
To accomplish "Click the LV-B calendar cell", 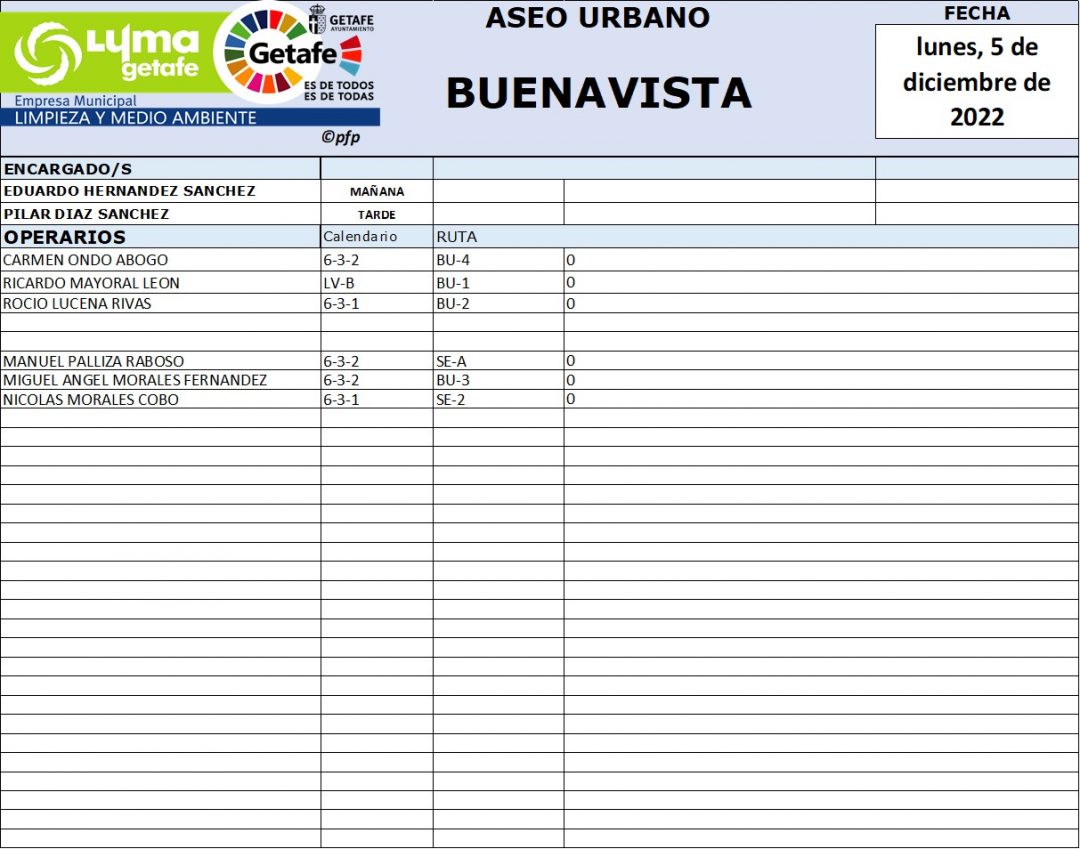I will coord(339,283).
